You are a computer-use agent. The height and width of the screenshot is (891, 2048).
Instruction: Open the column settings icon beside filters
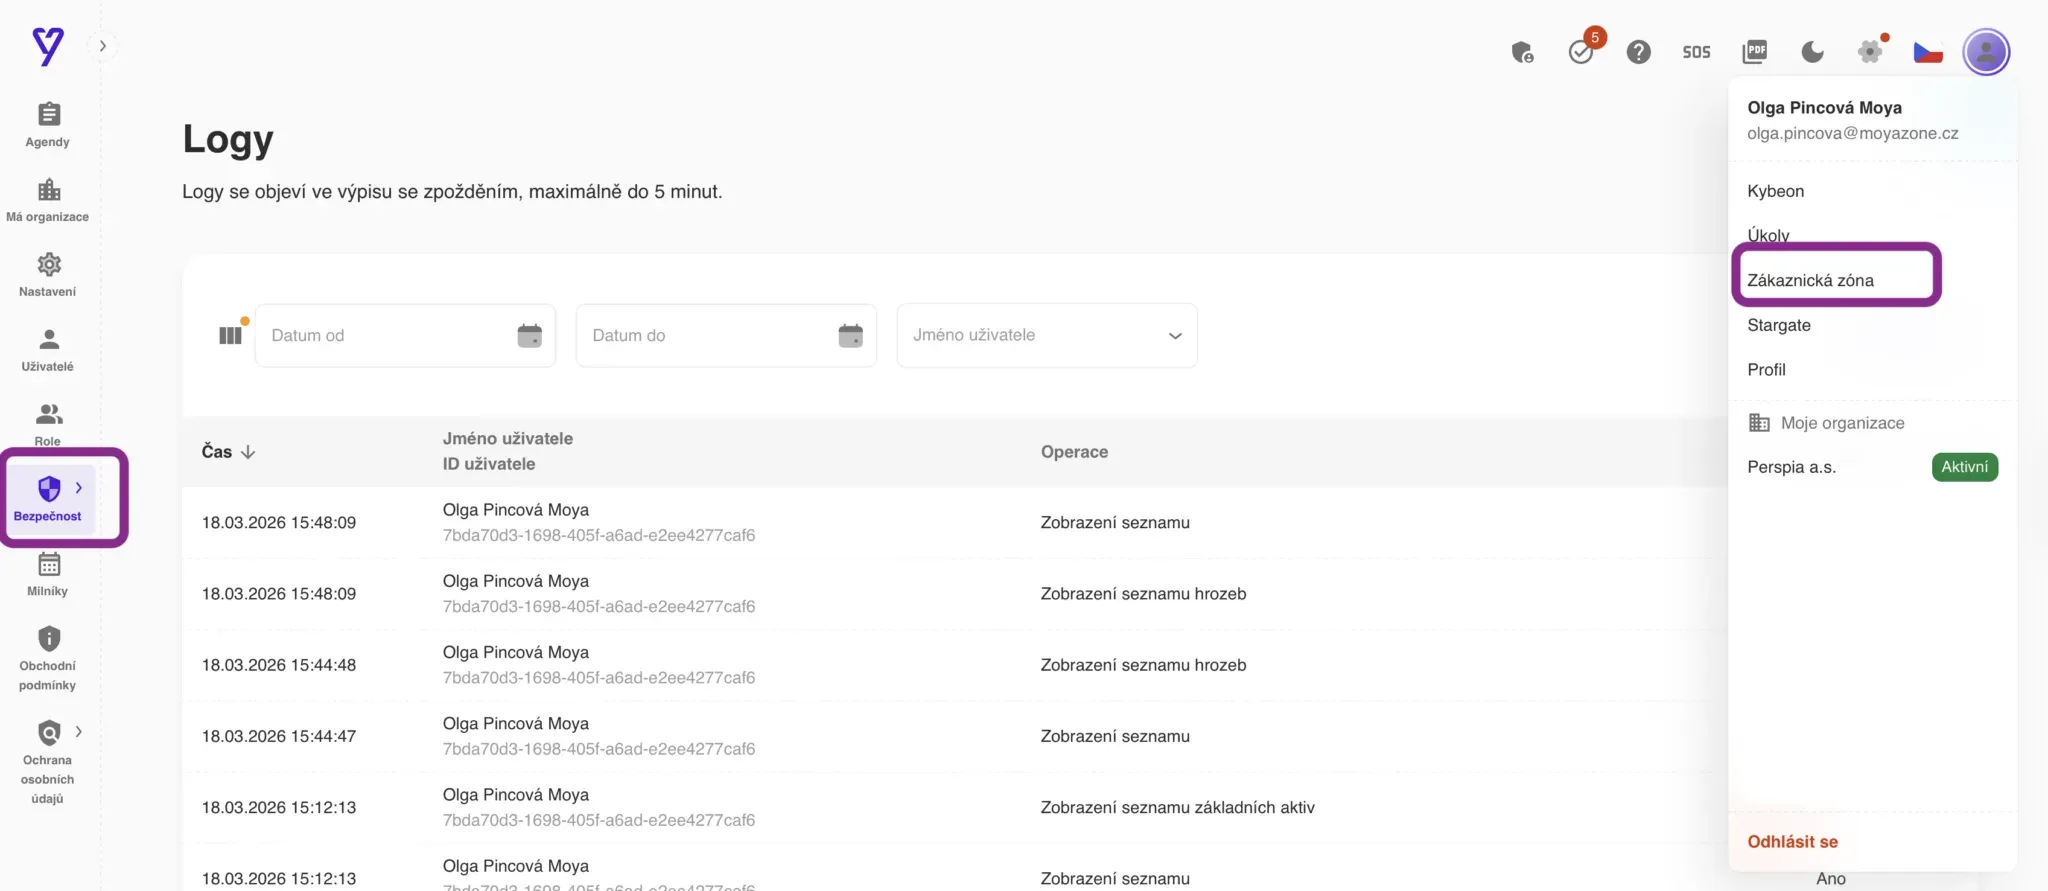coord(231,335)
